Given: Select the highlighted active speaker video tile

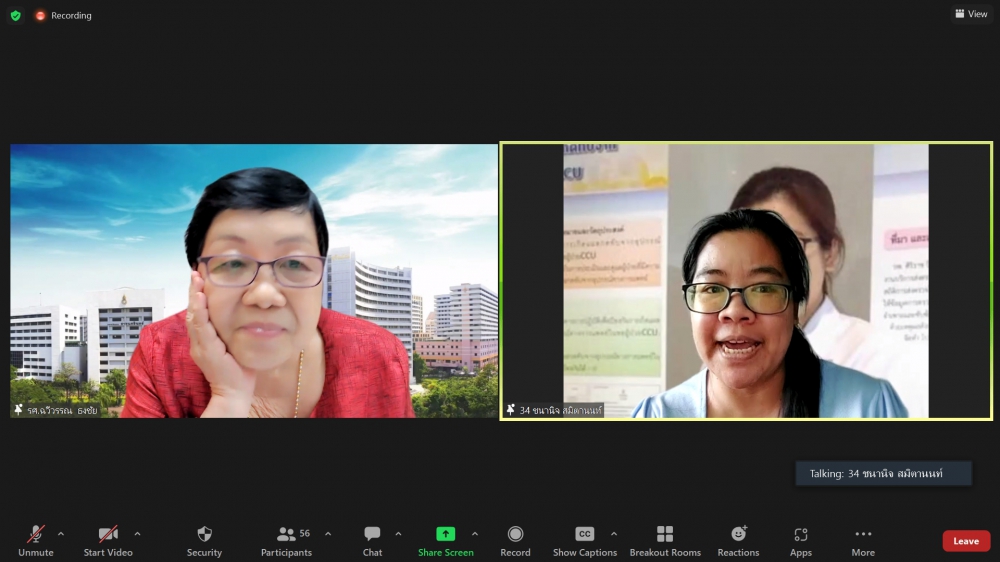Looking at the screenshot, I should (x=746, y=281).
